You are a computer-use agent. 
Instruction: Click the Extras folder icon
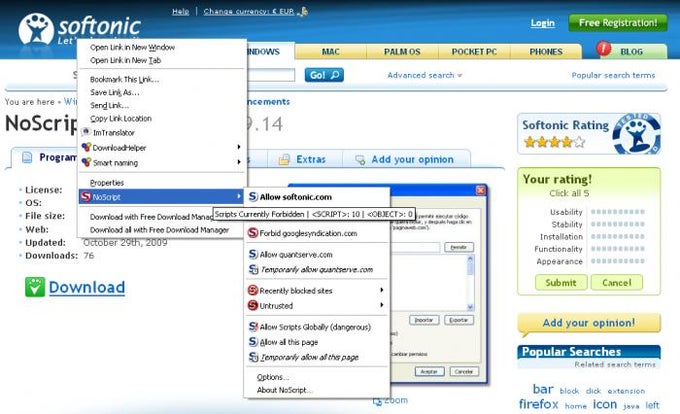(284, 160)
